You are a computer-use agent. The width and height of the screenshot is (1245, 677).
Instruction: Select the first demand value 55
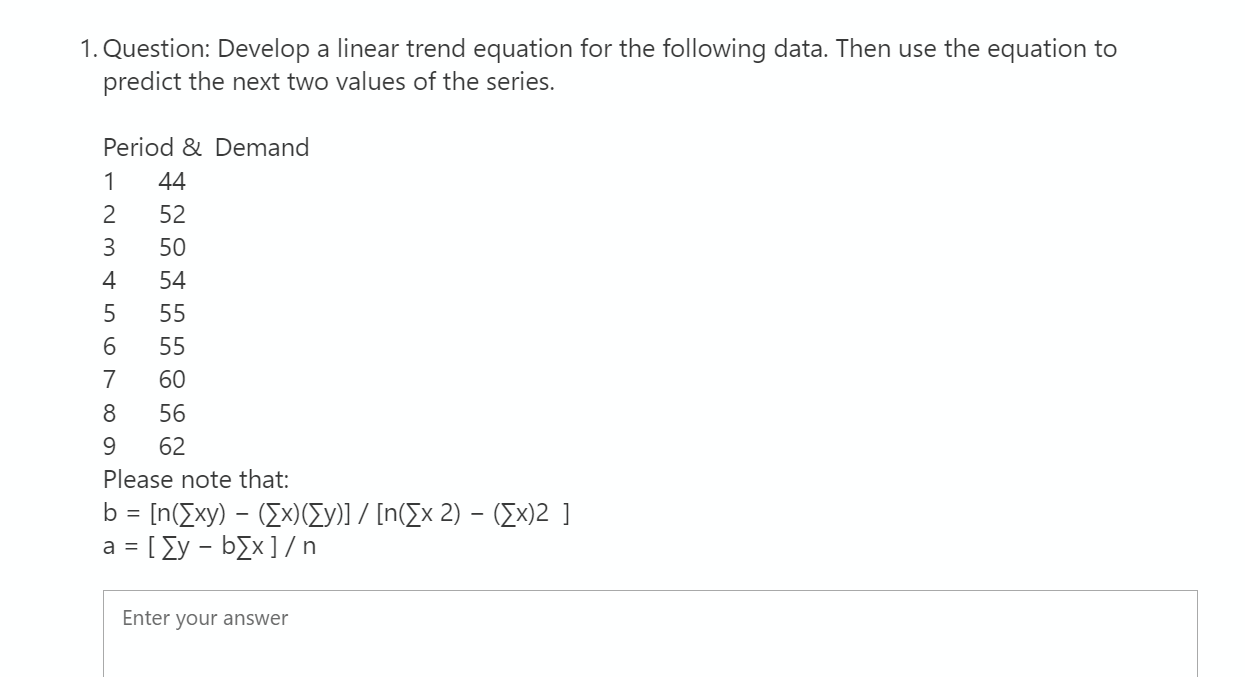(x=172, y=313)
